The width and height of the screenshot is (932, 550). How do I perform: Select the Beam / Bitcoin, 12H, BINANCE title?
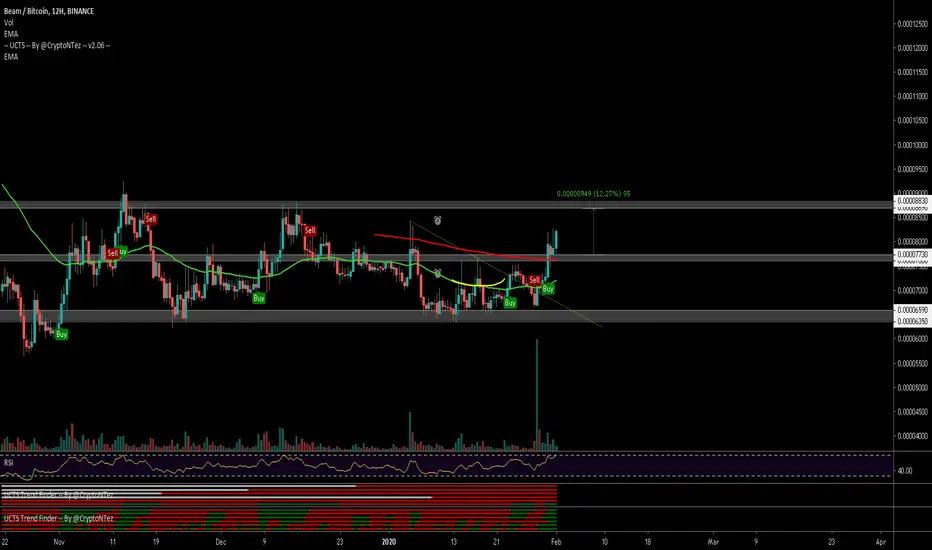[x=49, y=11]
